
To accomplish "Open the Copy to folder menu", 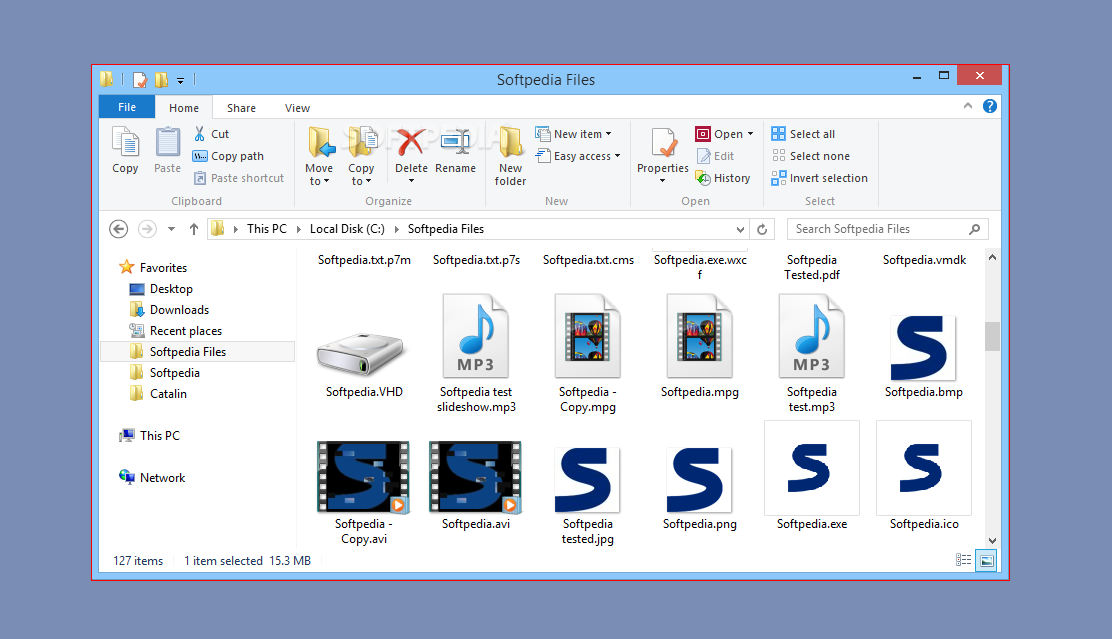I will point(361,155).
